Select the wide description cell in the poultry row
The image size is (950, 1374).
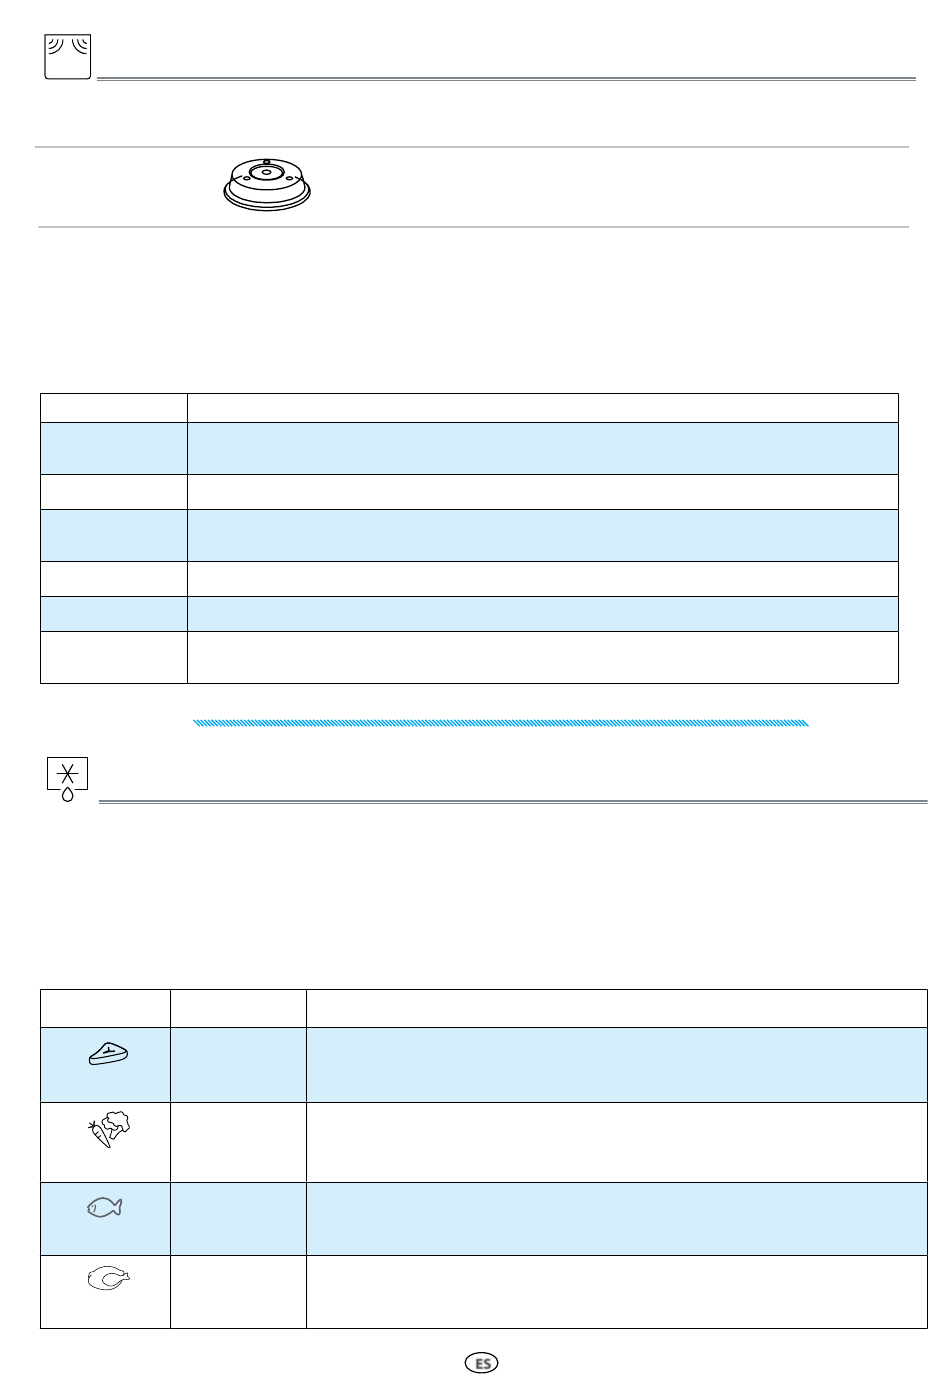click(x=617, y=1292)
